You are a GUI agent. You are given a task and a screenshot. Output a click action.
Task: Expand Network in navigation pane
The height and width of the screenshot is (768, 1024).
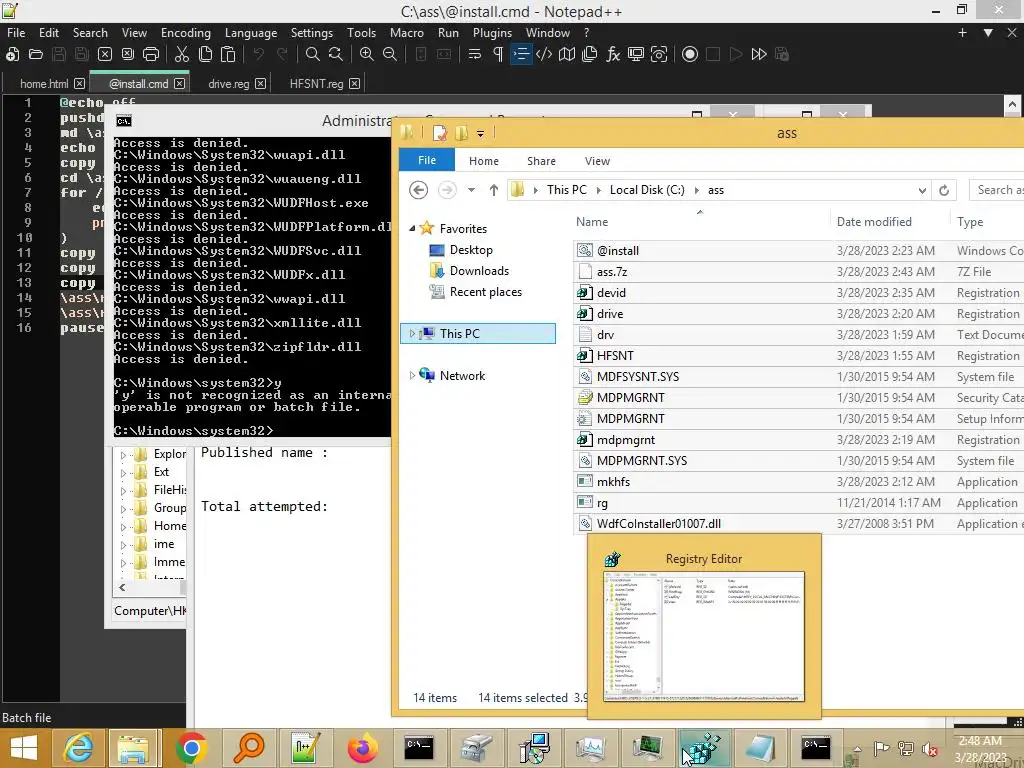pos(411,376)
